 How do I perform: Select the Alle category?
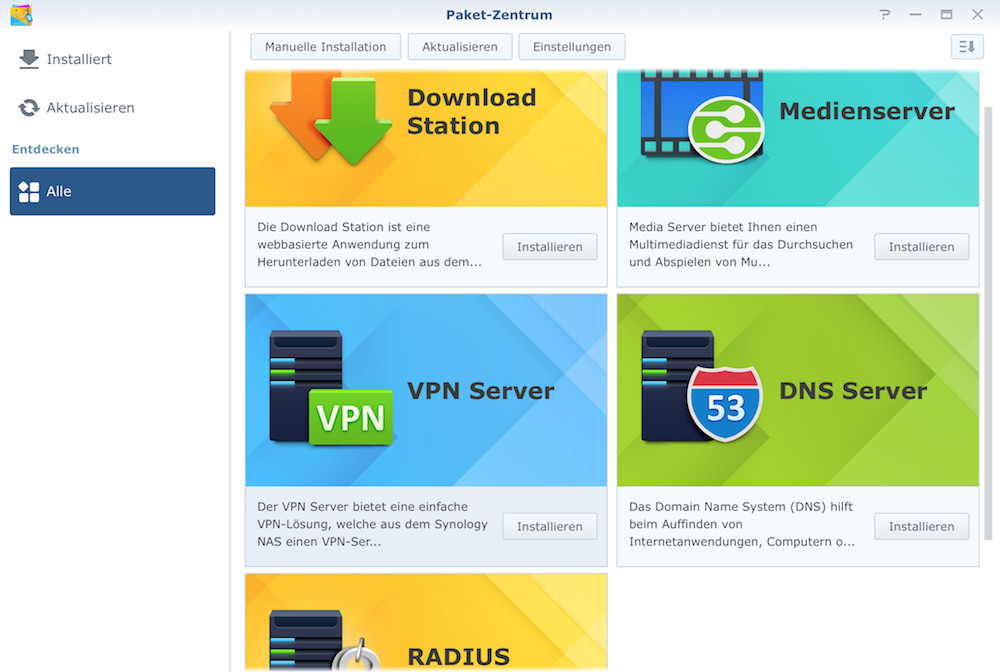(112, 191)
